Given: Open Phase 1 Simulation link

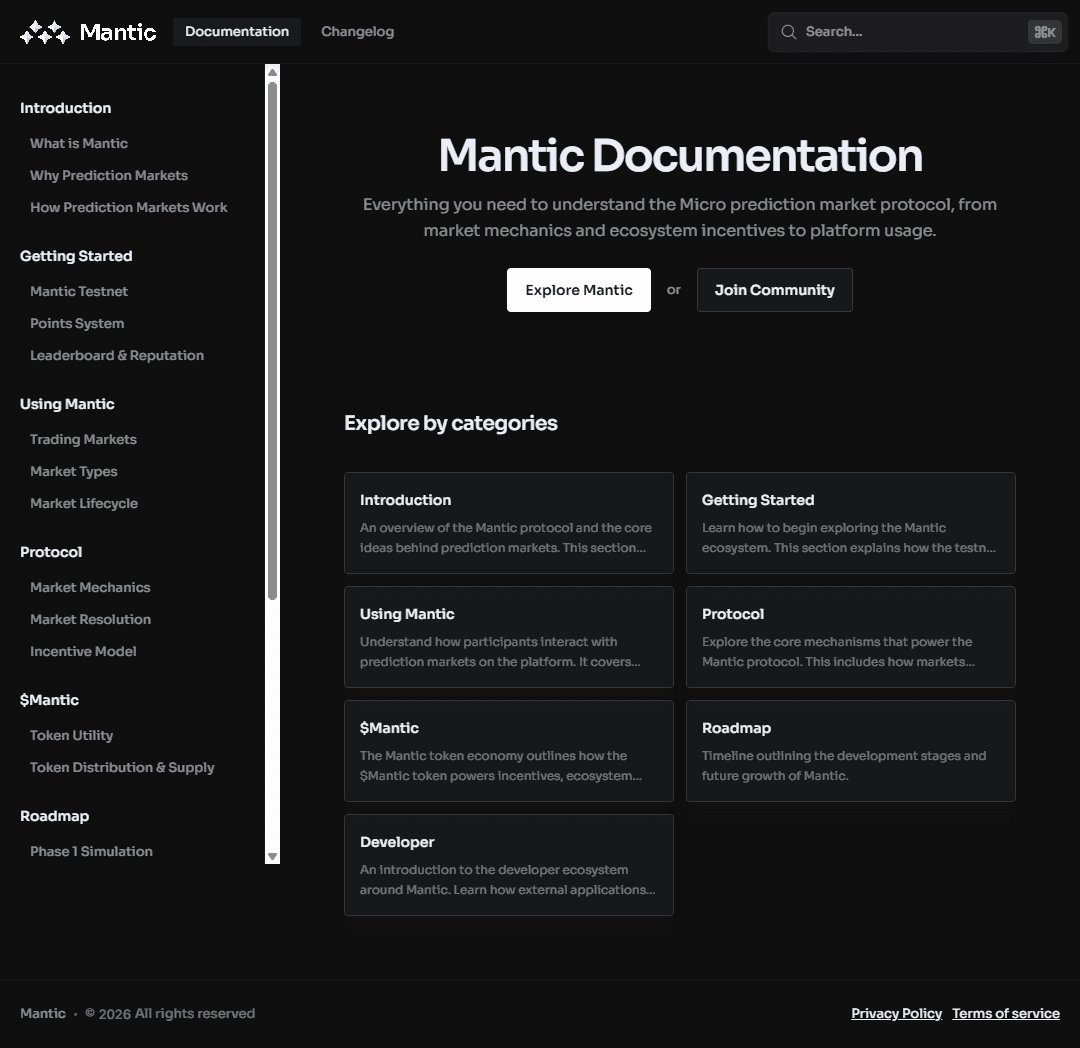Looking at the screenshot, I should 92,852.
